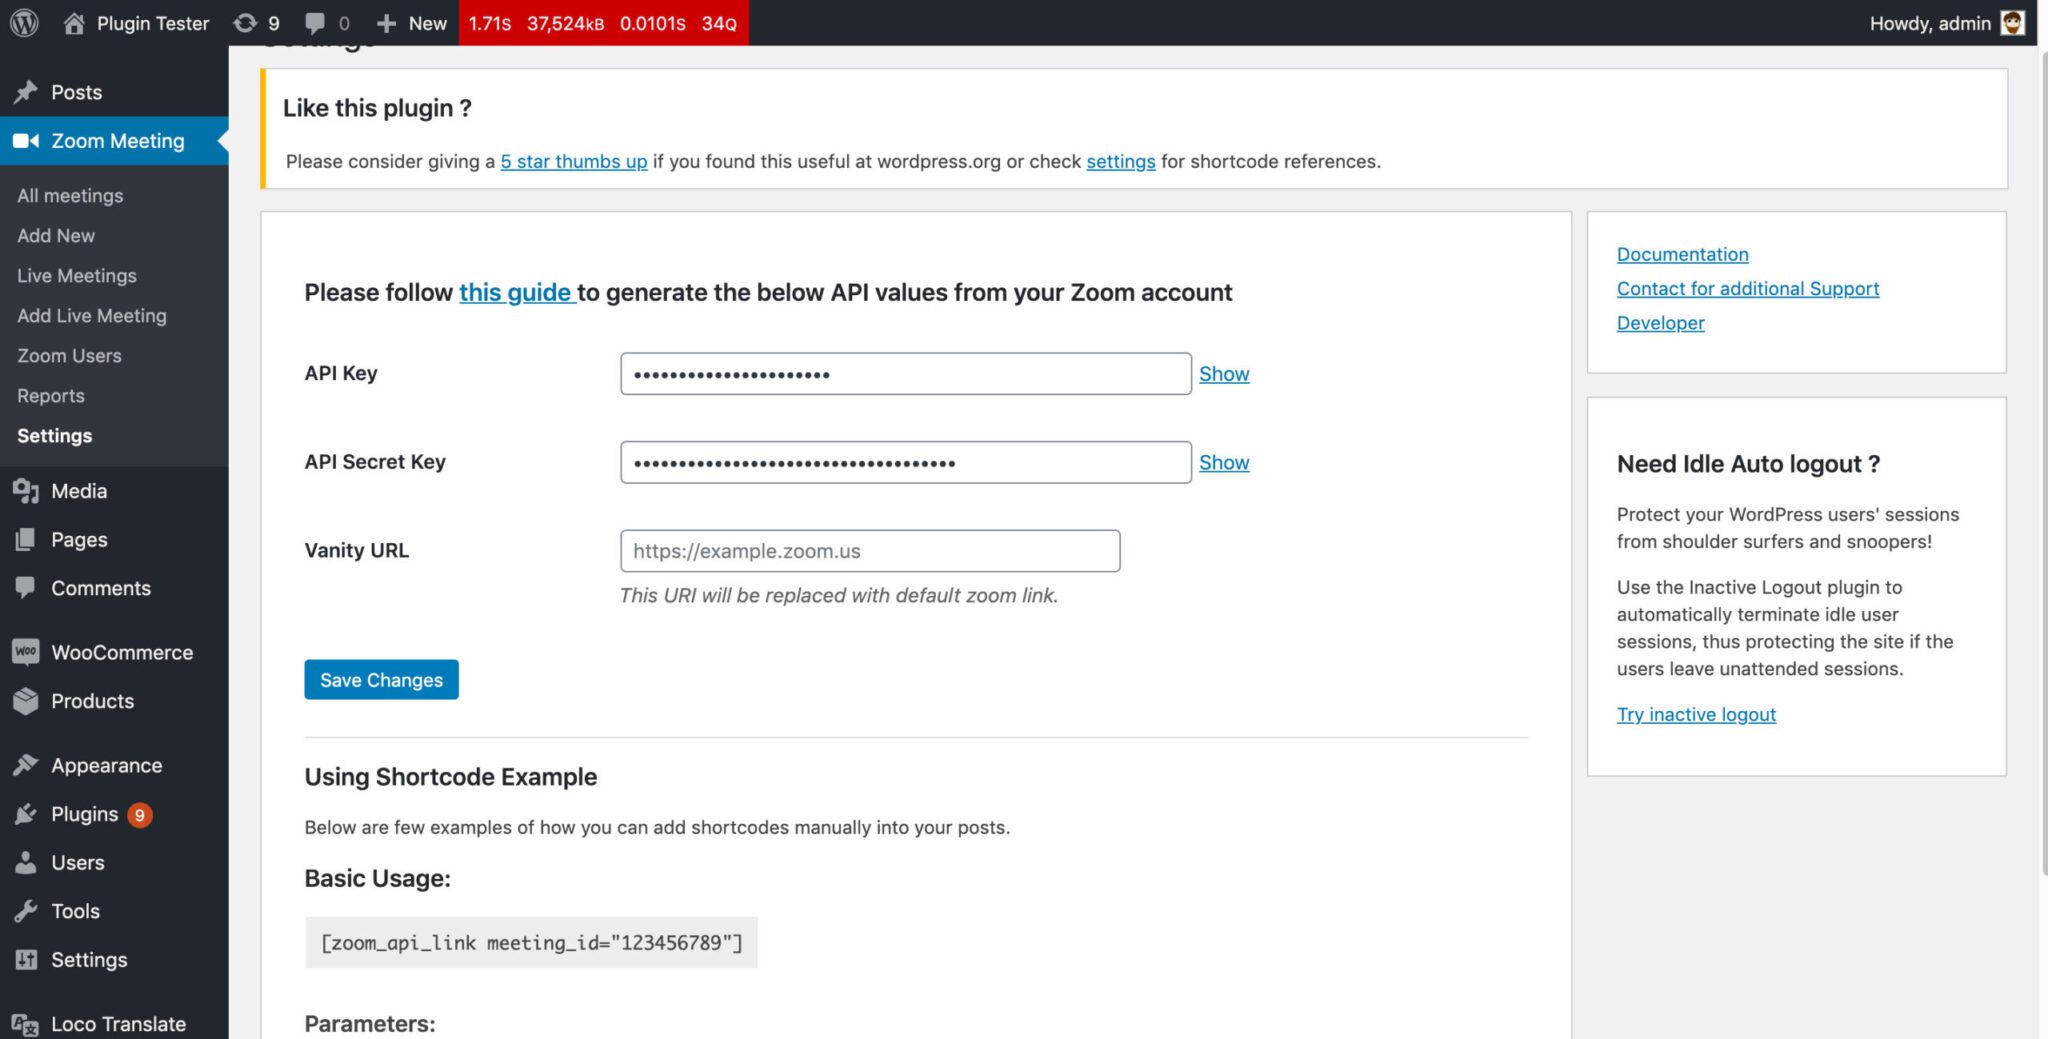Show the API Key value

(1223, 374)
